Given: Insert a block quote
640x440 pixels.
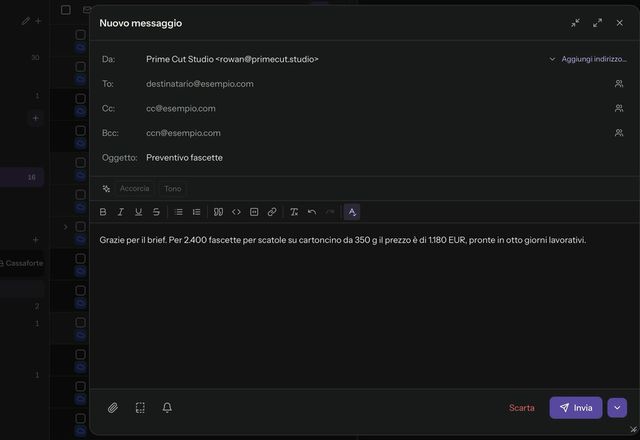Looking at the screenshot, I should (218, 212).
